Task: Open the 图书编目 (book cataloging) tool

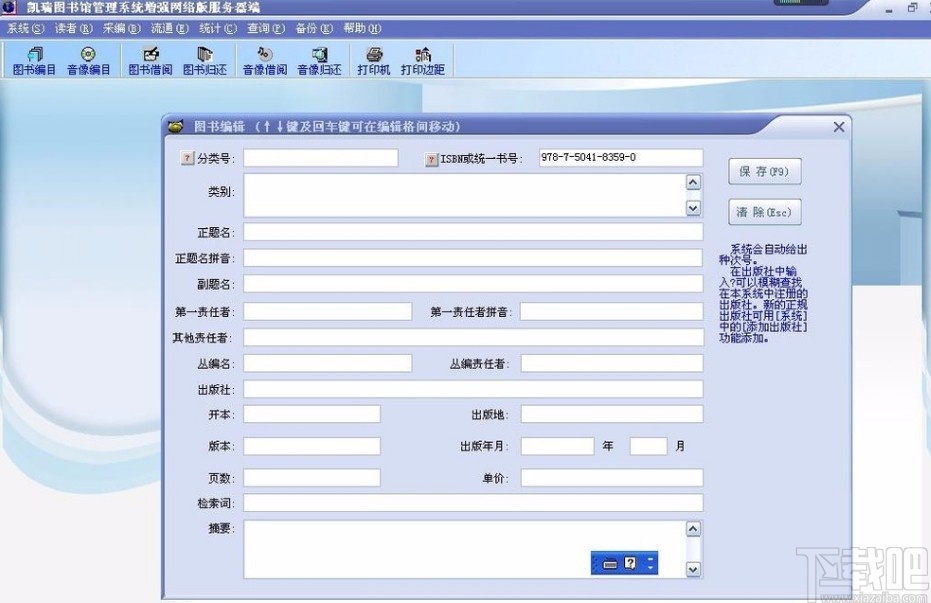Action: tap(33, 60)
